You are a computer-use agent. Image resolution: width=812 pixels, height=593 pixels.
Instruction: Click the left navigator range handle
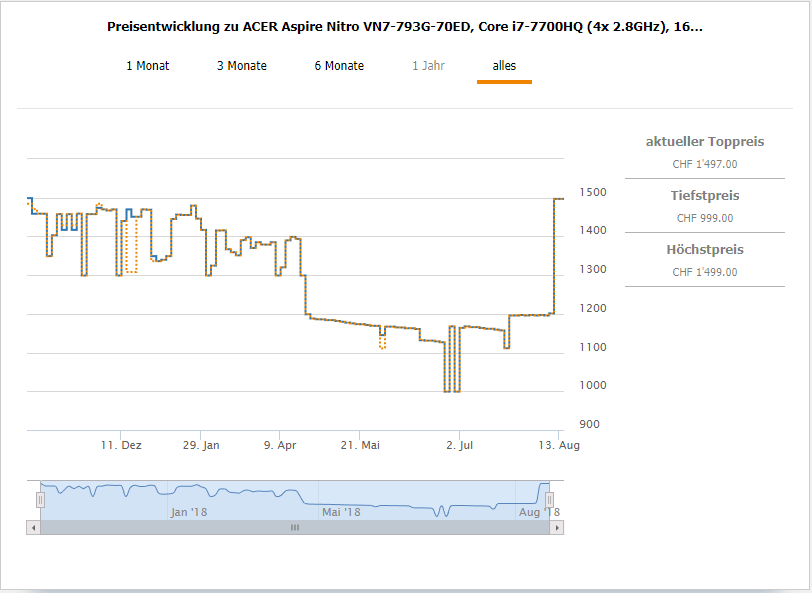pos(41,499)
